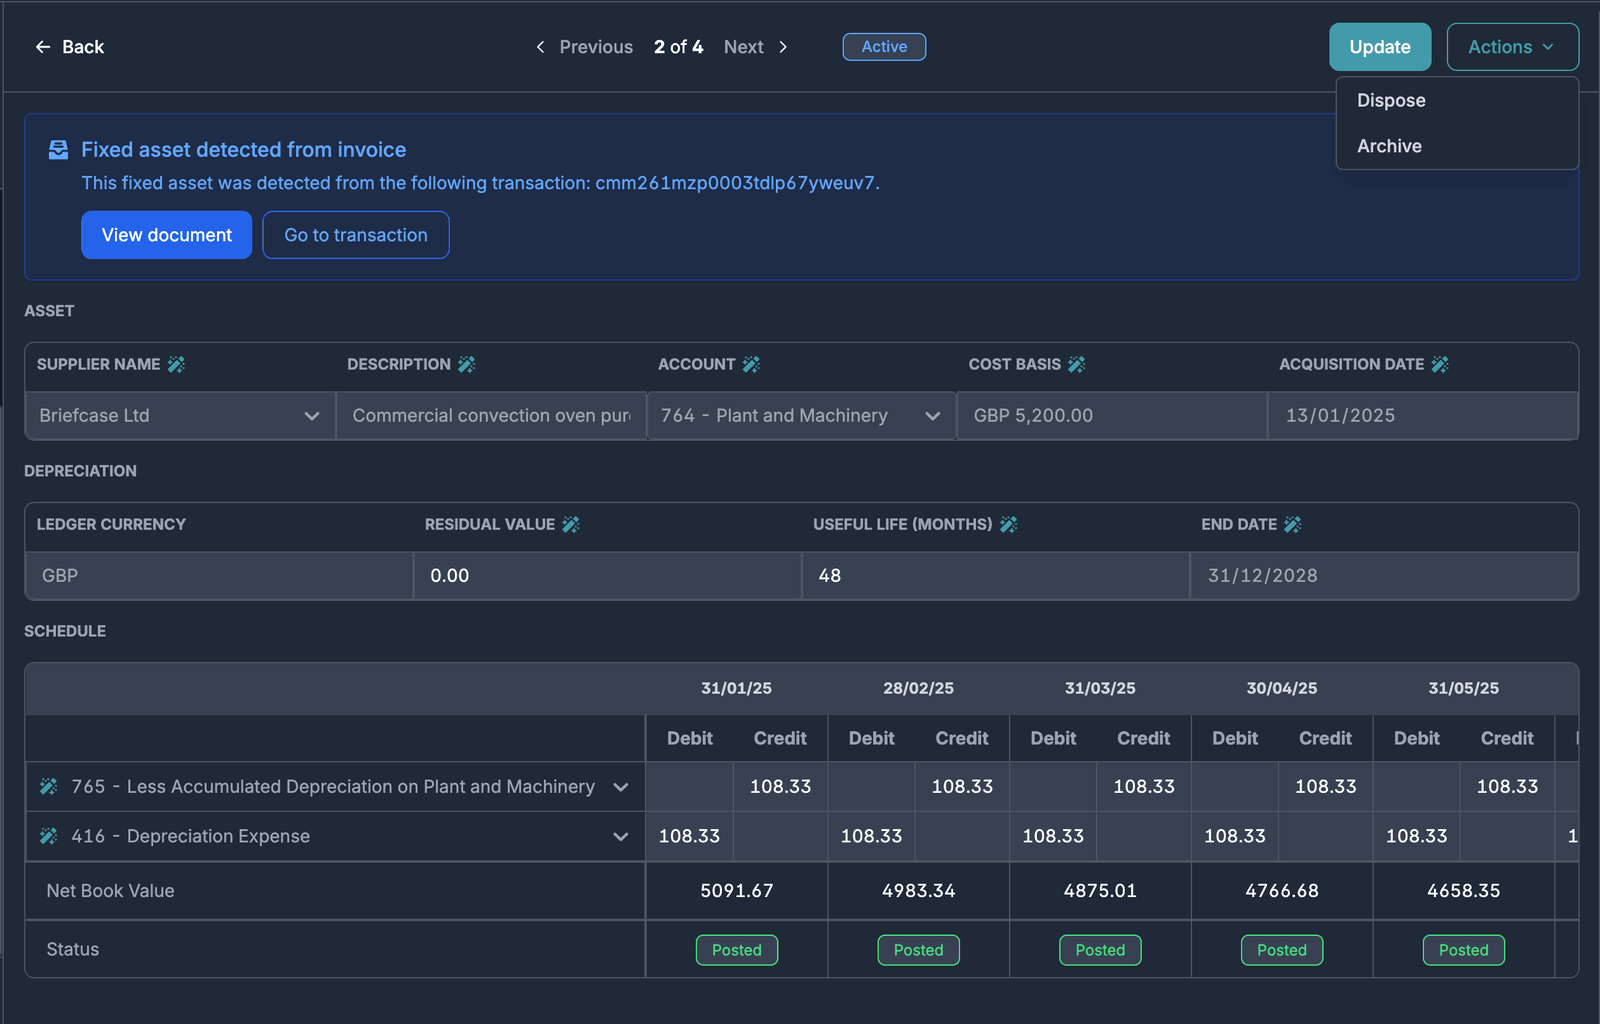
Task: Click magic wand icon beside Account
Action: pyautogui.click(x=751, y=364)
